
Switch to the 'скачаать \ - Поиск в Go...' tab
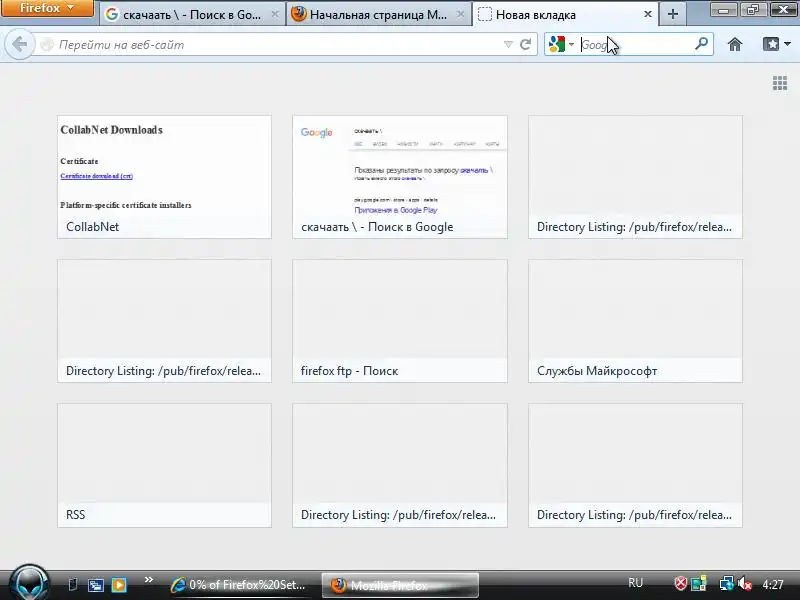pyautogui.click(x=192, y=15)
